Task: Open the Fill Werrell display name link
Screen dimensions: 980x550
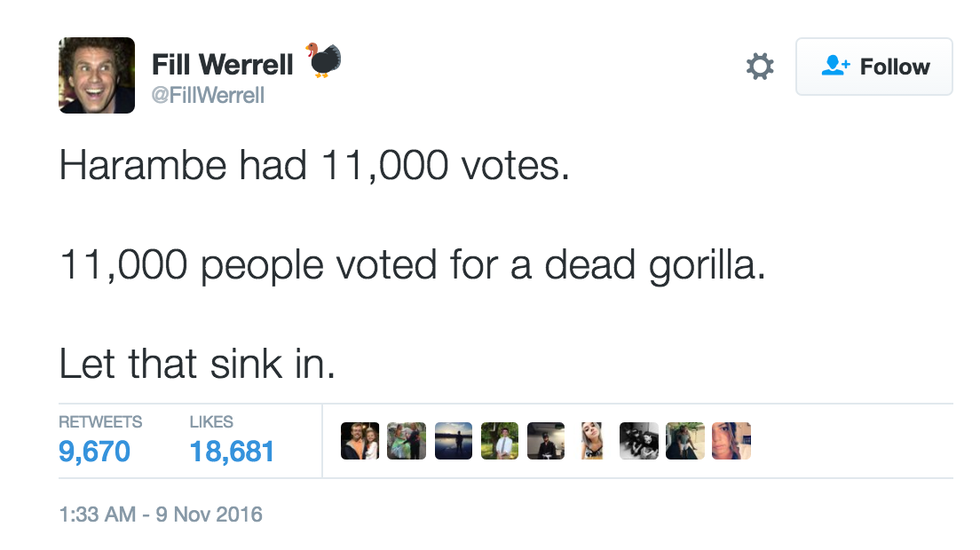Action: pos(222,65)
